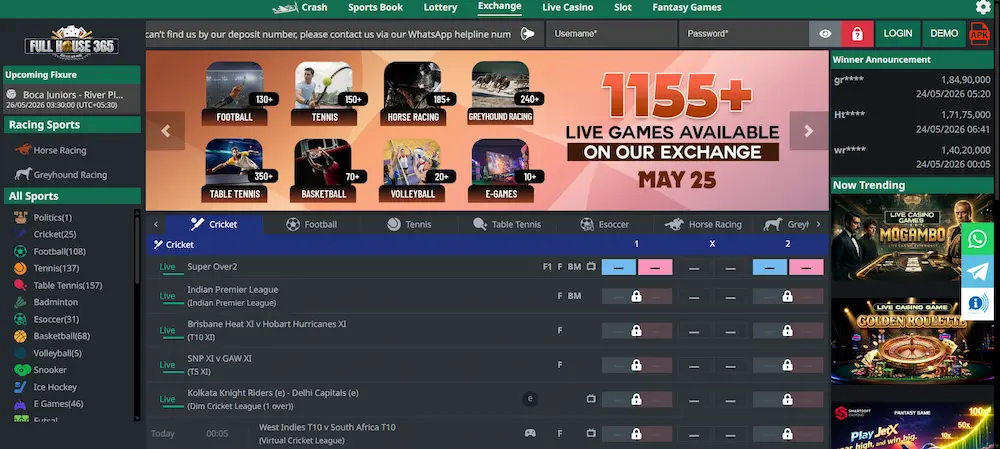1000x449 pixels.
Task: Open E Games(46) in All Sports
Action: click(48, 404)
